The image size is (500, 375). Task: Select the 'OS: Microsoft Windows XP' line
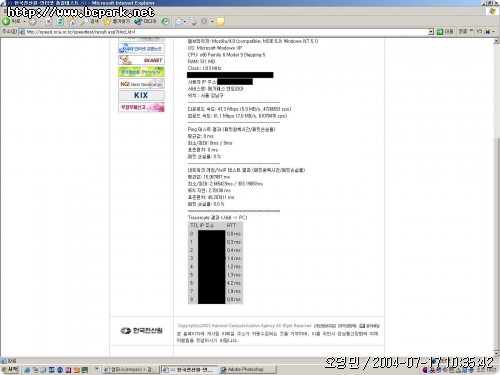tap(215, 48)
